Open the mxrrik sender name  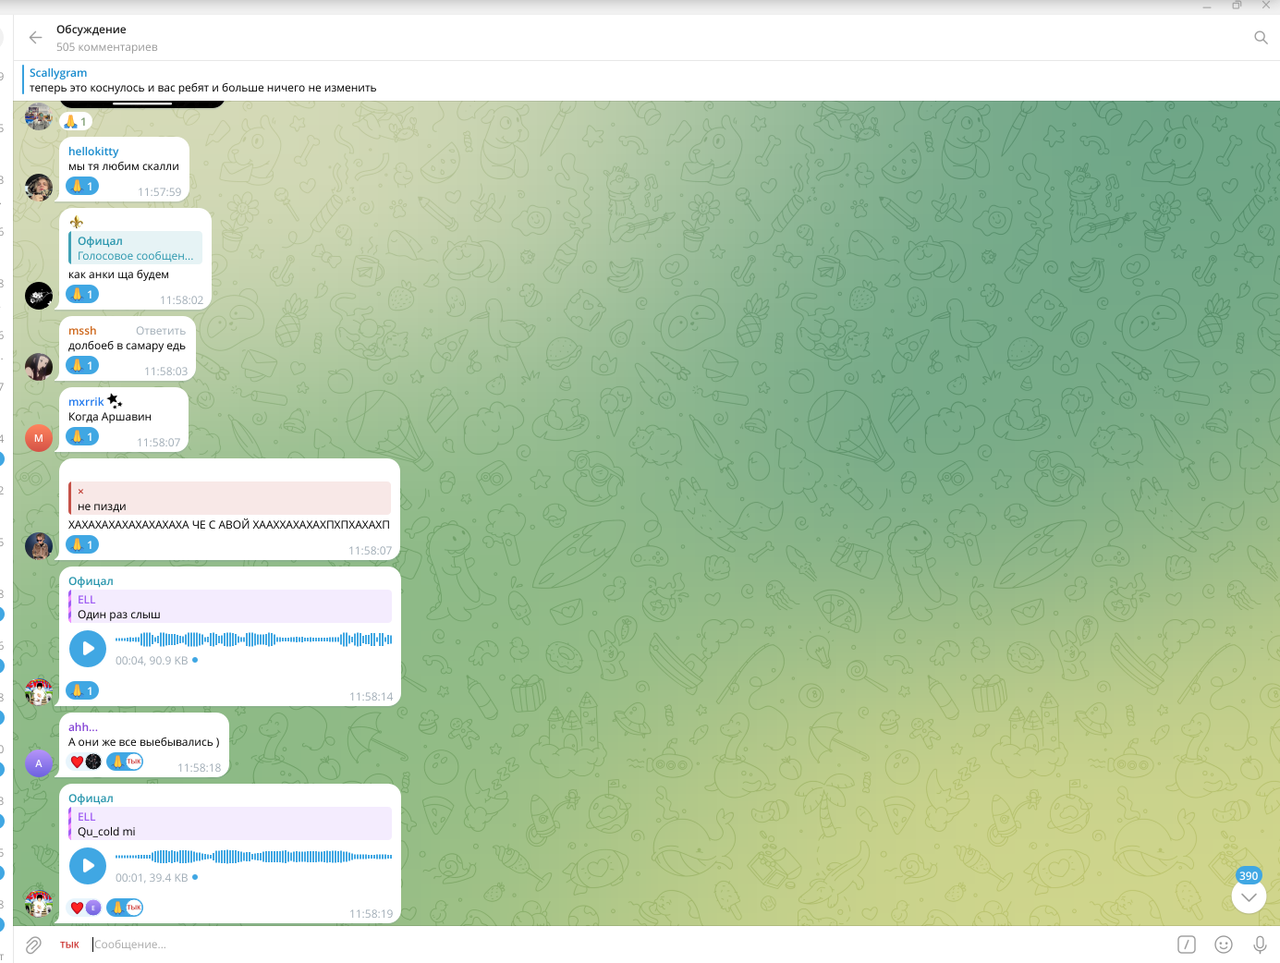coord(86,402)
